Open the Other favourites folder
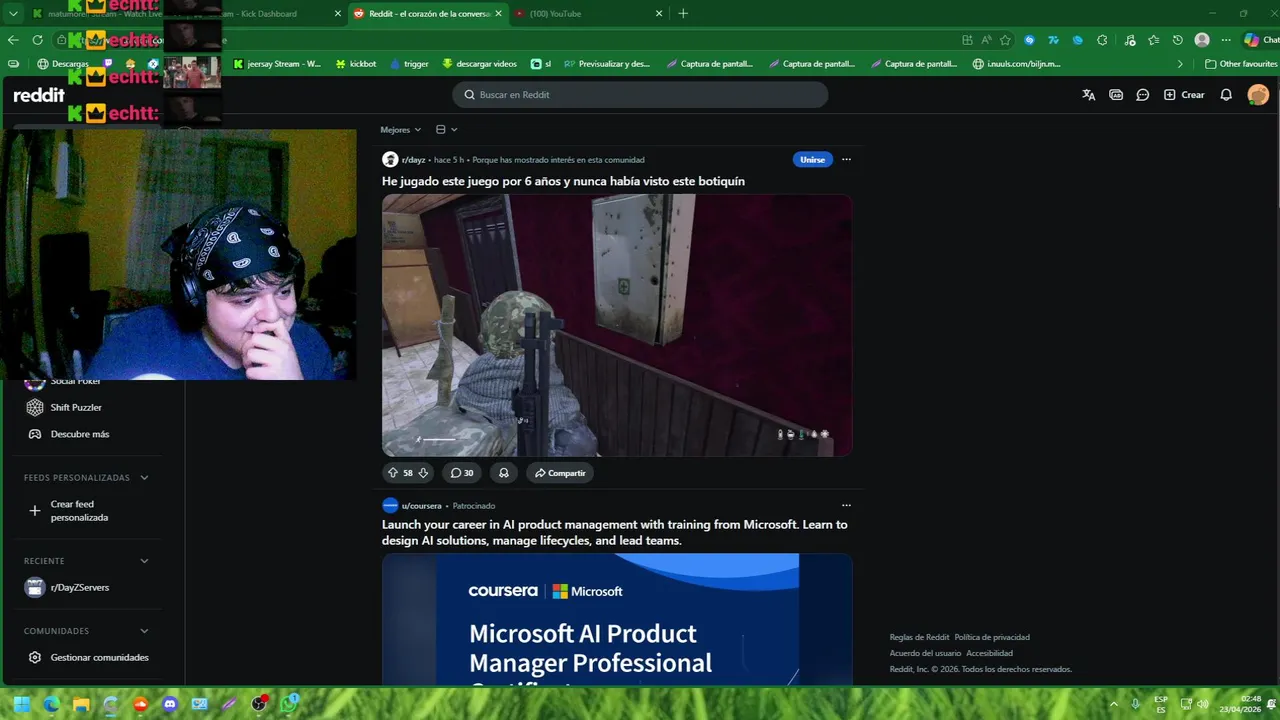The height and width of the screenshot is (720, 1280). tap(1239, 64)
